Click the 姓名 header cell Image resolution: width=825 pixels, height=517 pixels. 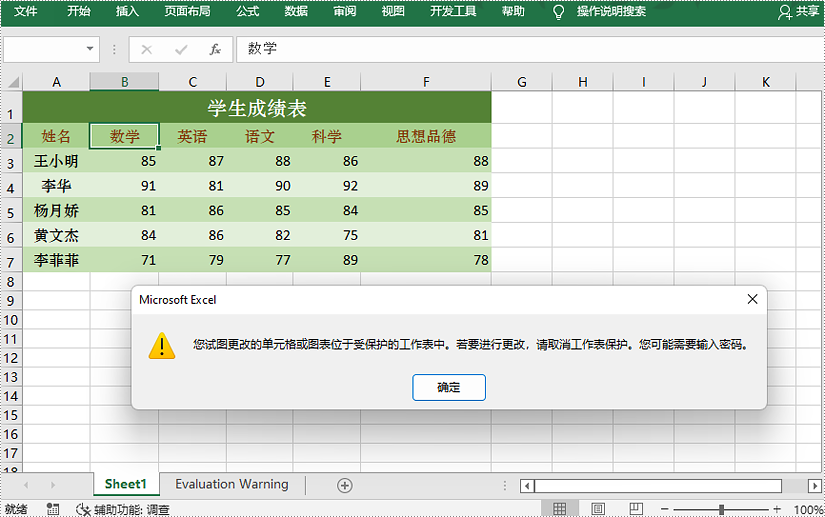(56, 136)
